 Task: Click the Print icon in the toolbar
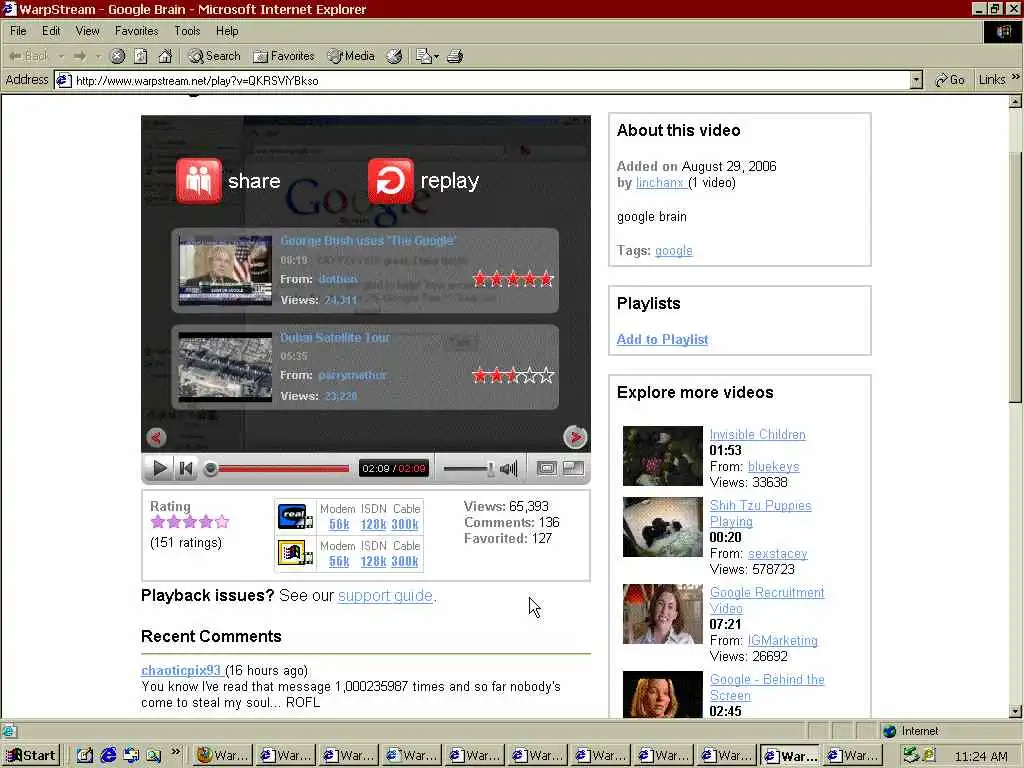click(455, 56)
